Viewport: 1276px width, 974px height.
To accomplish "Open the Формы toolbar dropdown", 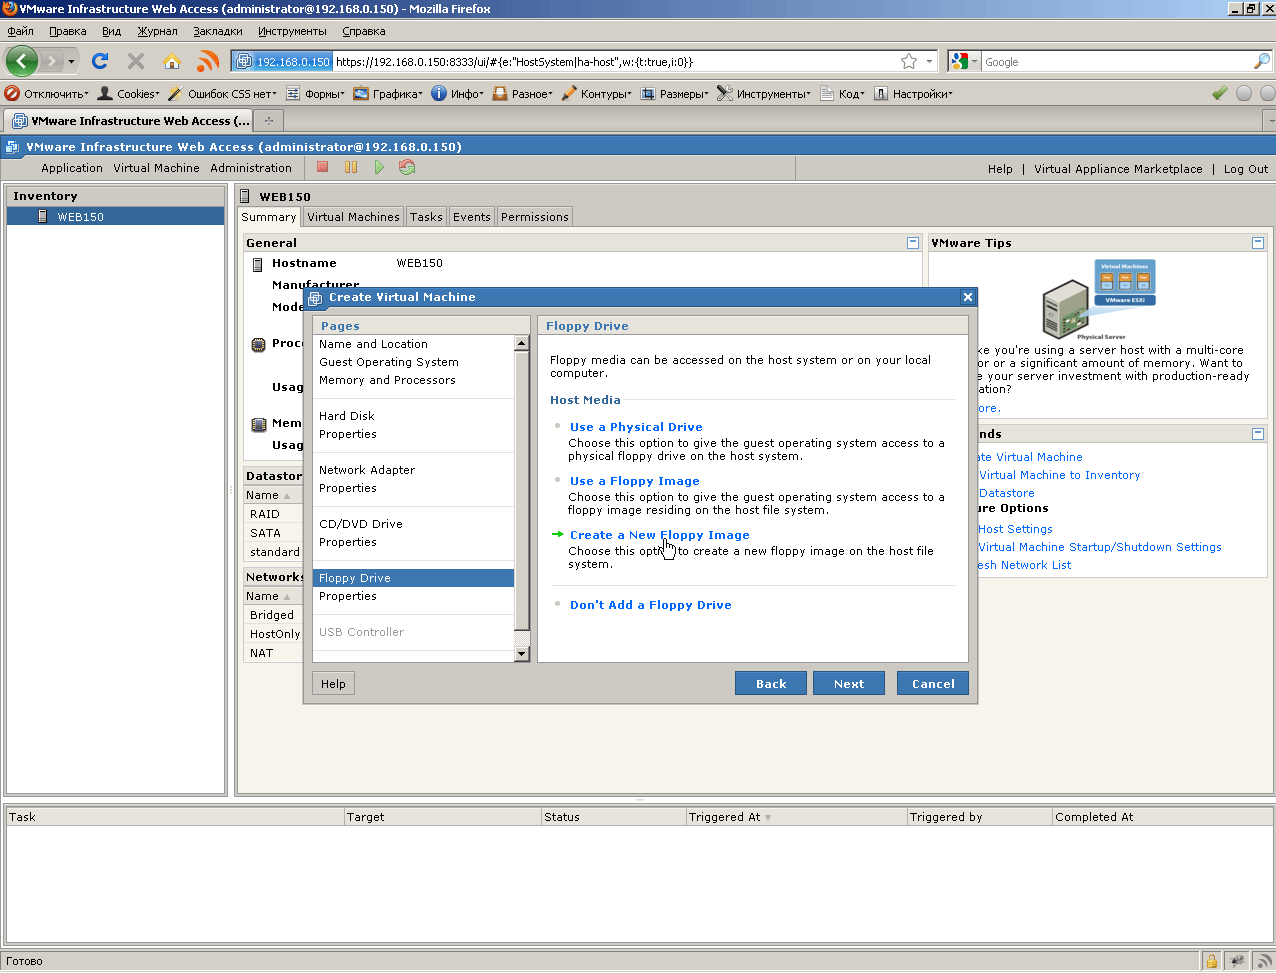I will [316, 94].
